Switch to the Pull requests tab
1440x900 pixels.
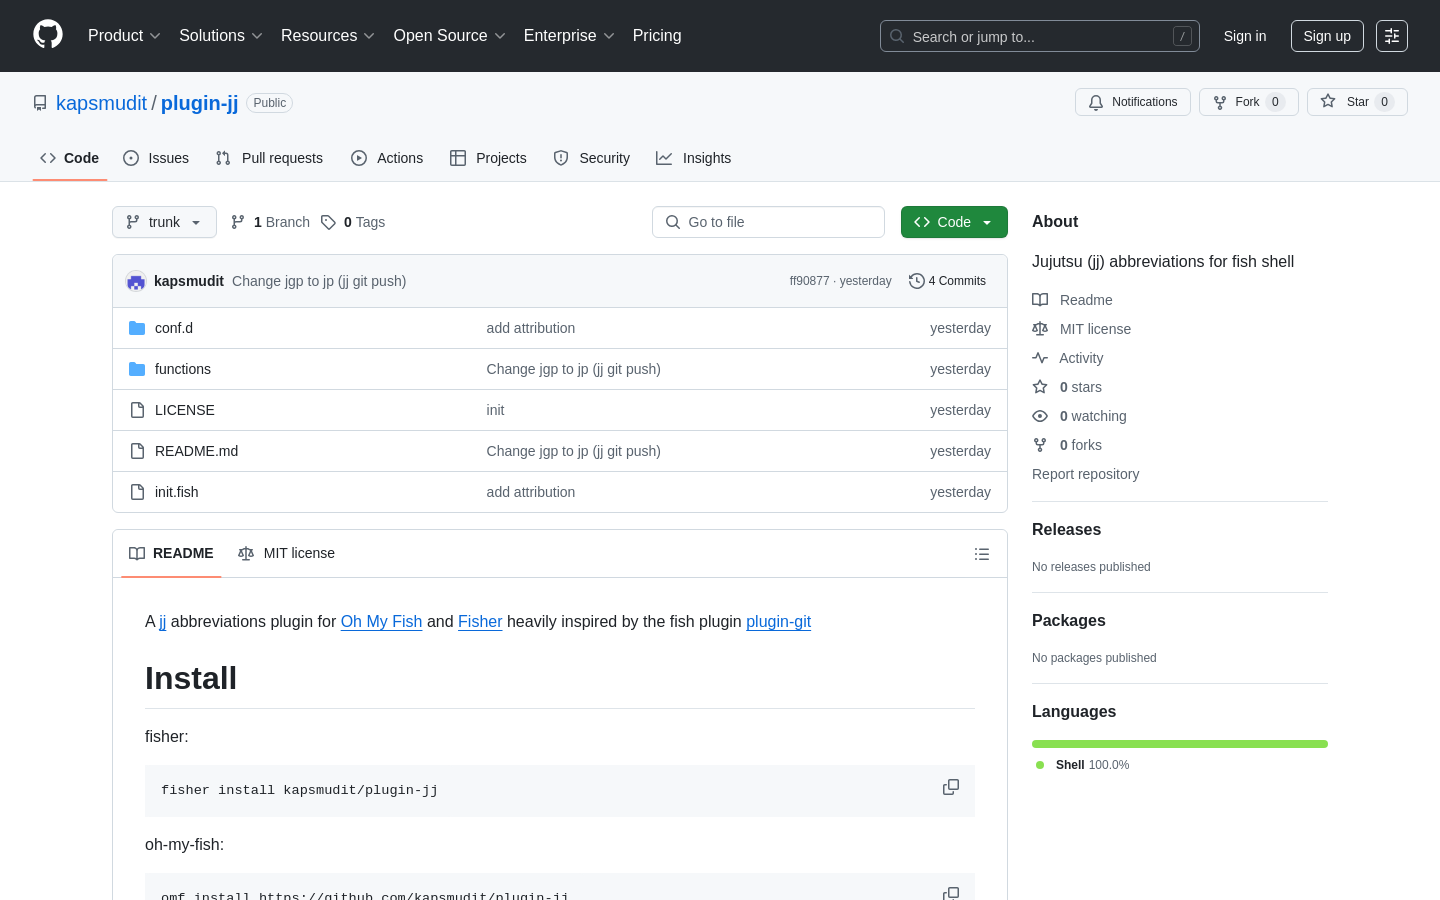tap(269, 158)
